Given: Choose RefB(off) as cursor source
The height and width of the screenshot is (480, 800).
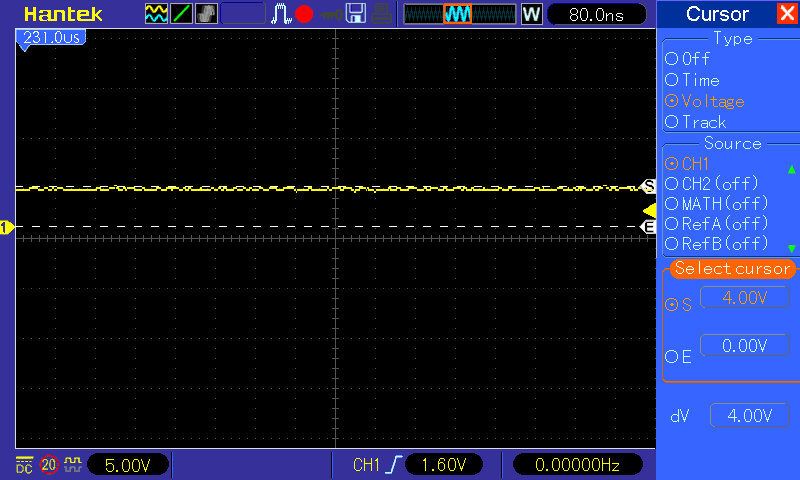Looking at the screenshot, I should 716,244.
